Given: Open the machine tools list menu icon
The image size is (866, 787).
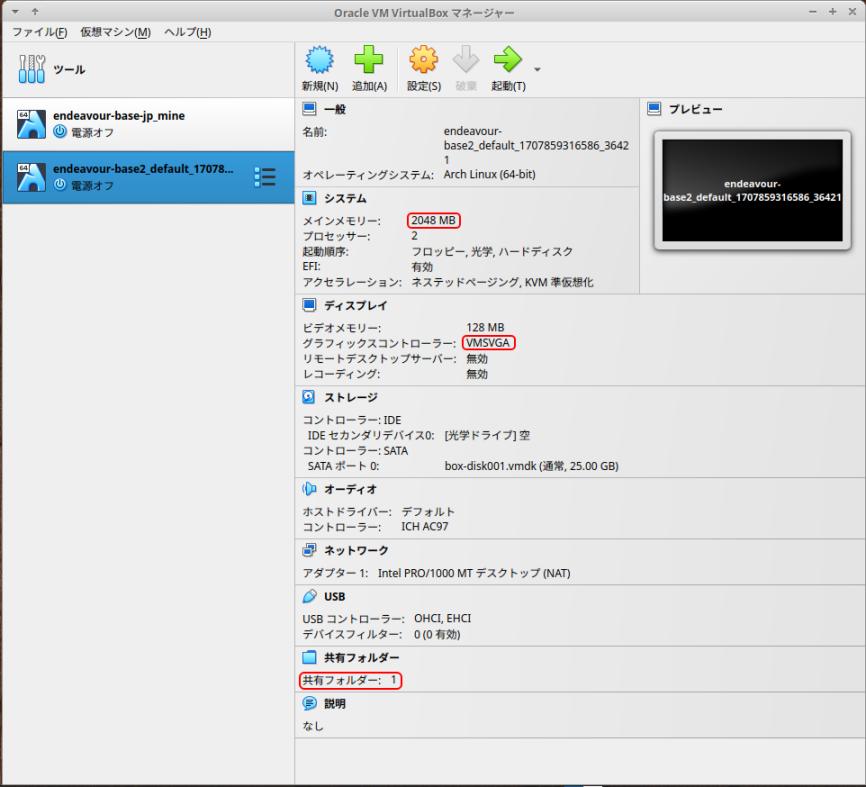Looking at the screenshot, I should pyautogui.click(x=265, y=177).
